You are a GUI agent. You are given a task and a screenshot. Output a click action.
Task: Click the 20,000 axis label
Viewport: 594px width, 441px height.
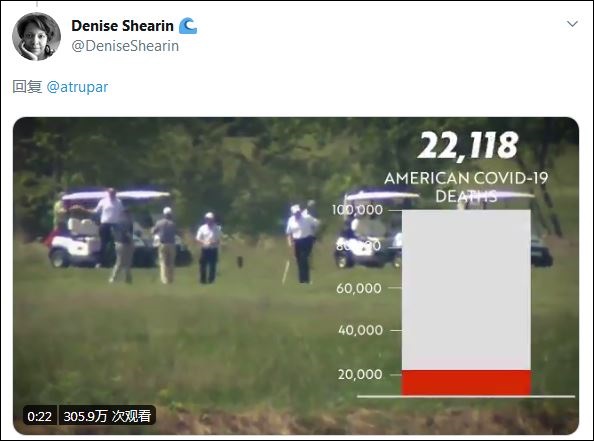click(x=360, y=374)
